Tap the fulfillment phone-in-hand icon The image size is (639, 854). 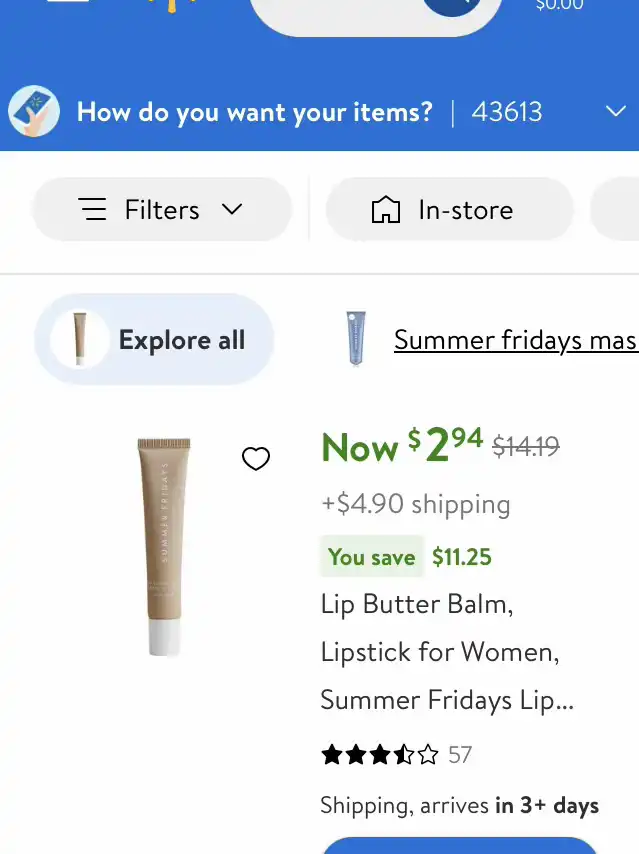(x=34, y=111)
